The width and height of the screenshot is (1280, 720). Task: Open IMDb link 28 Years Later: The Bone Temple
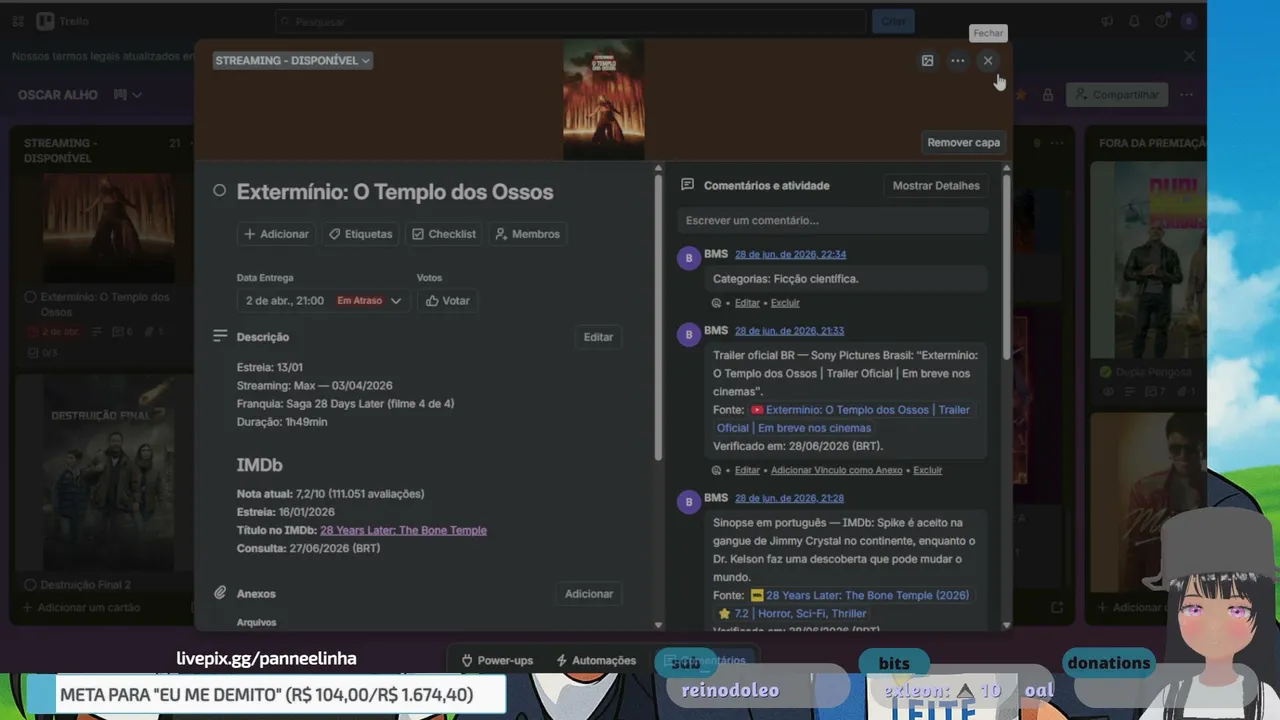coord(403,530)
